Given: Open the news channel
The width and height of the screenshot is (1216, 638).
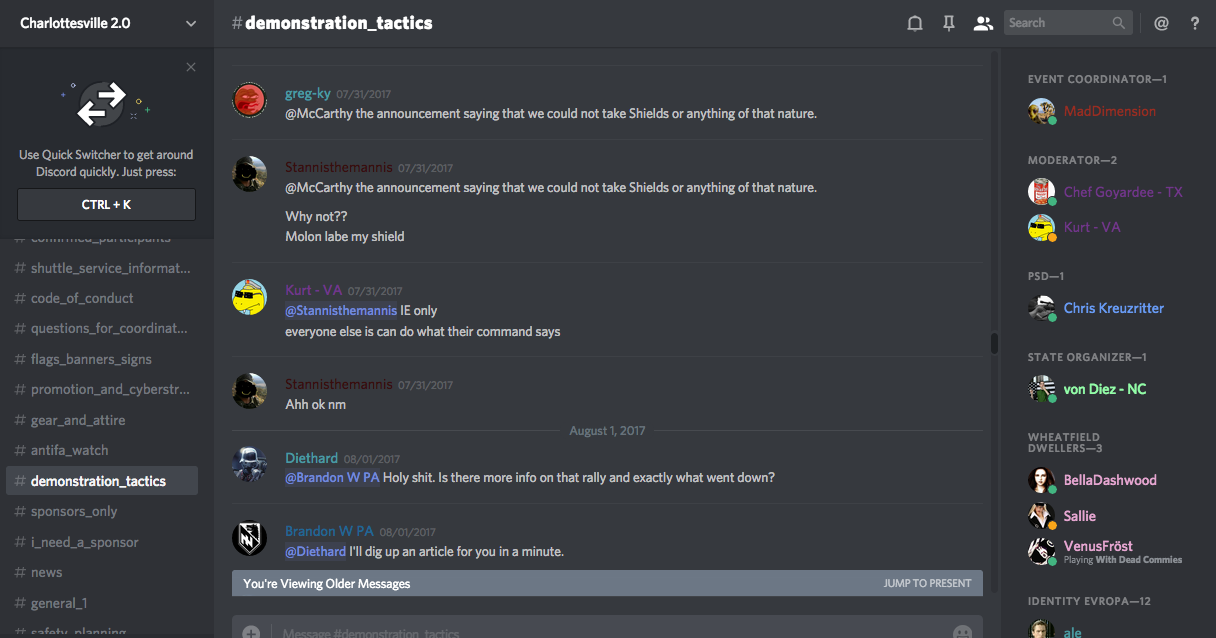Looking at the screenshot, I should [46, 572].
